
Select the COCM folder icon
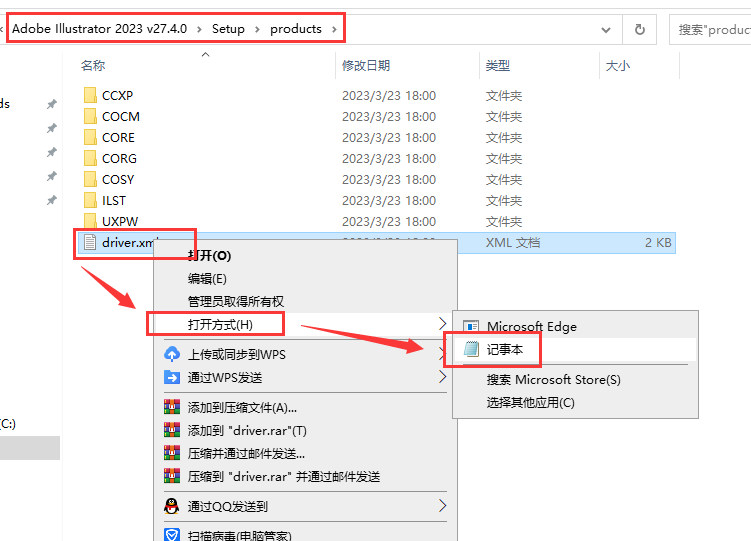coord(90,116)
